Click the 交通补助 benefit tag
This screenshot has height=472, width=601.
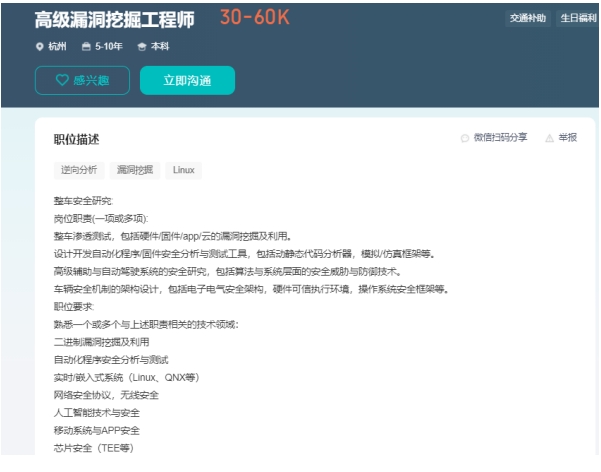528,18
